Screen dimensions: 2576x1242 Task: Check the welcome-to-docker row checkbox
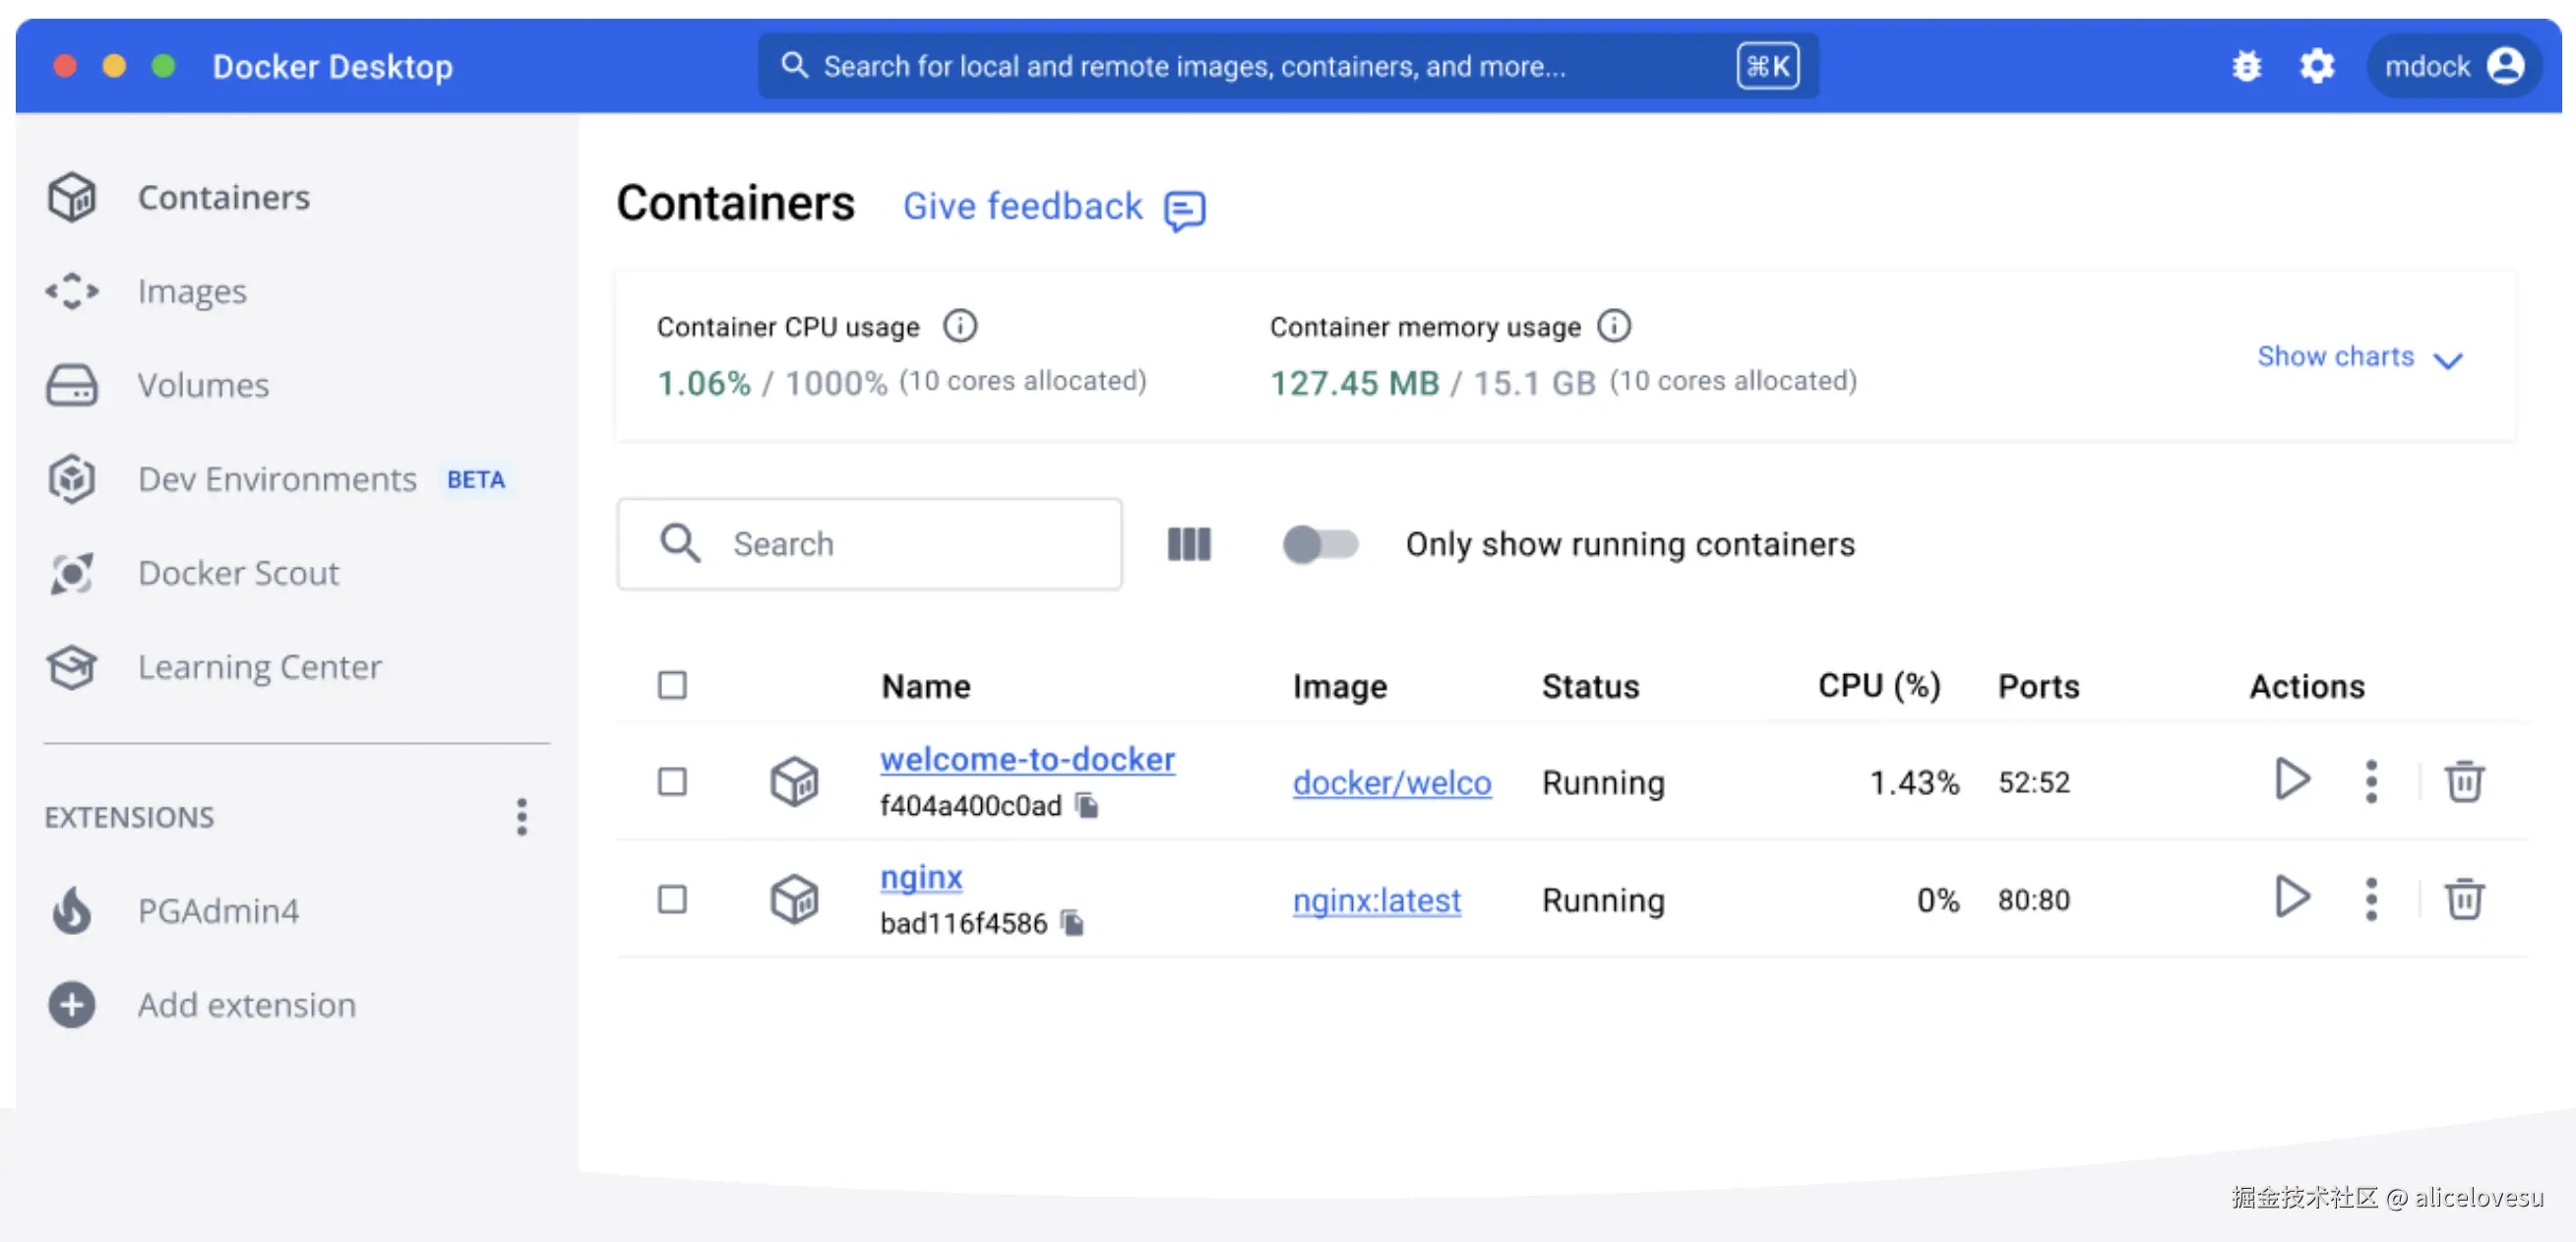pos(672,781)
